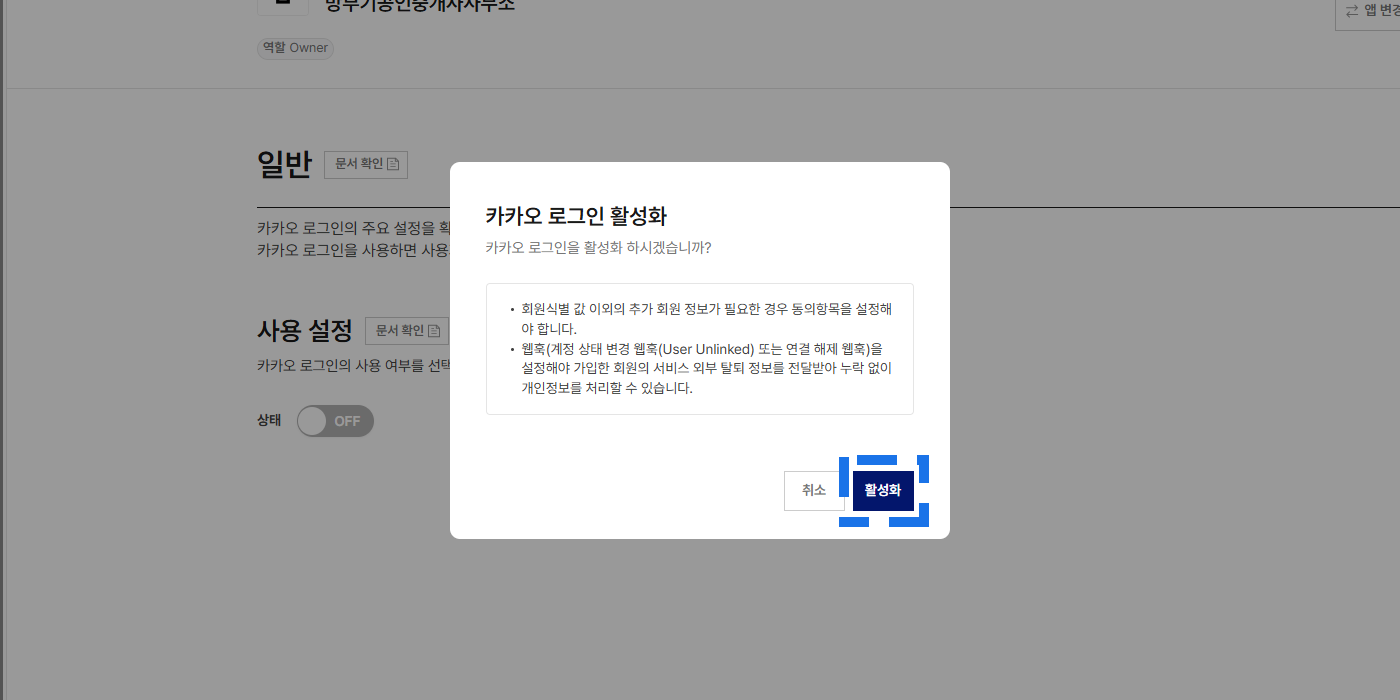Click the 일반 section heading
The image size is (1400, 700).
coord(285,164)
